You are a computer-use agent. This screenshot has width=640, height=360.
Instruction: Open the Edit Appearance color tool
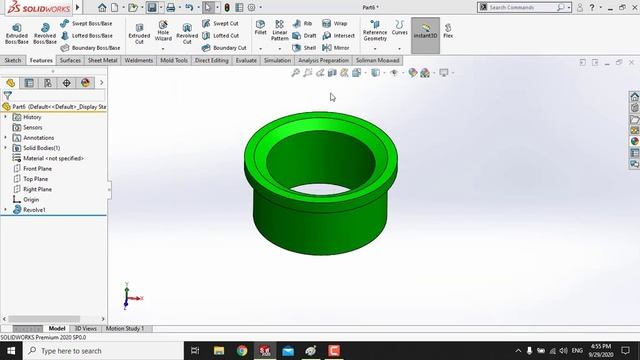pyautogui.click(x=413, y=73)
